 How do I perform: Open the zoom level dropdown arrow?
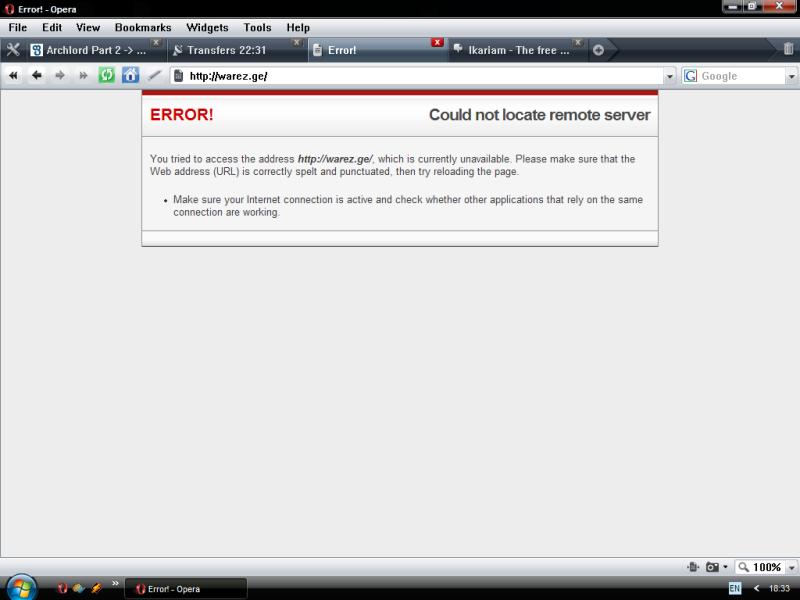(x=791, y=567)
